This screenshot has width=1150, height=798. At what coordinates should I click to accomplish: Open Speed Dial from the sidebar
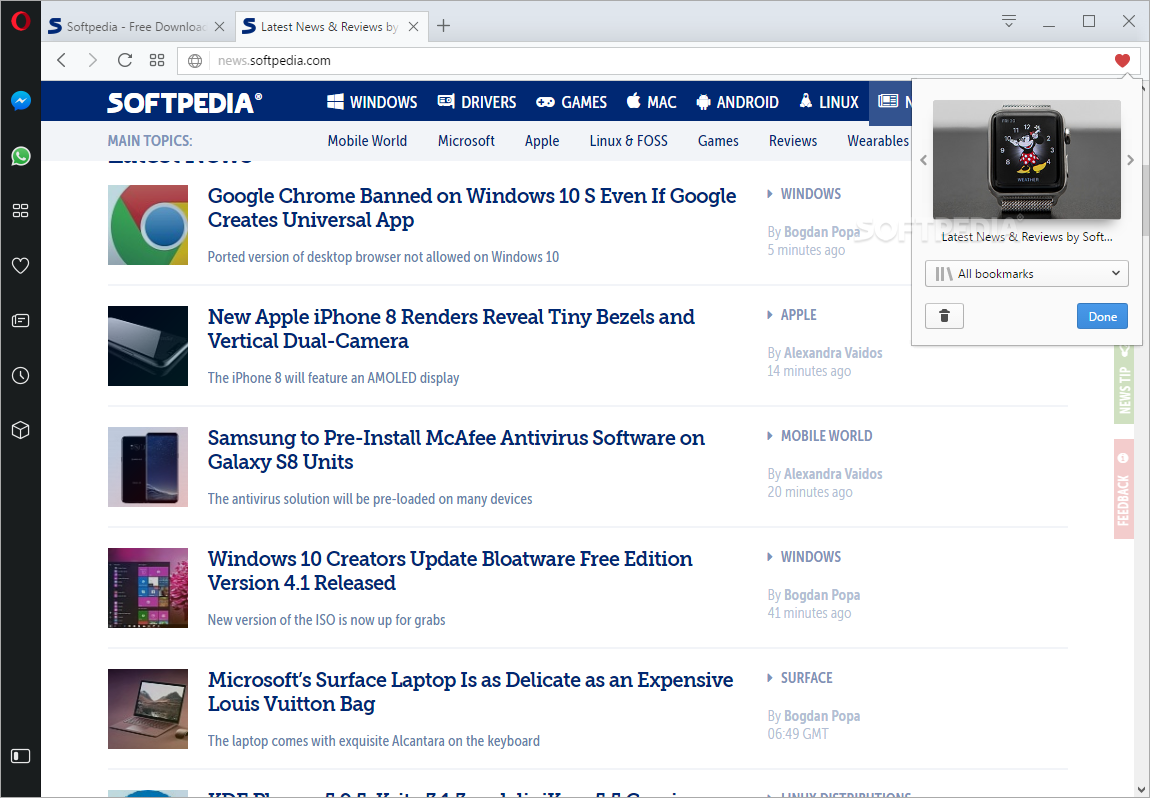pyautogui.click(x=21, y=211)
